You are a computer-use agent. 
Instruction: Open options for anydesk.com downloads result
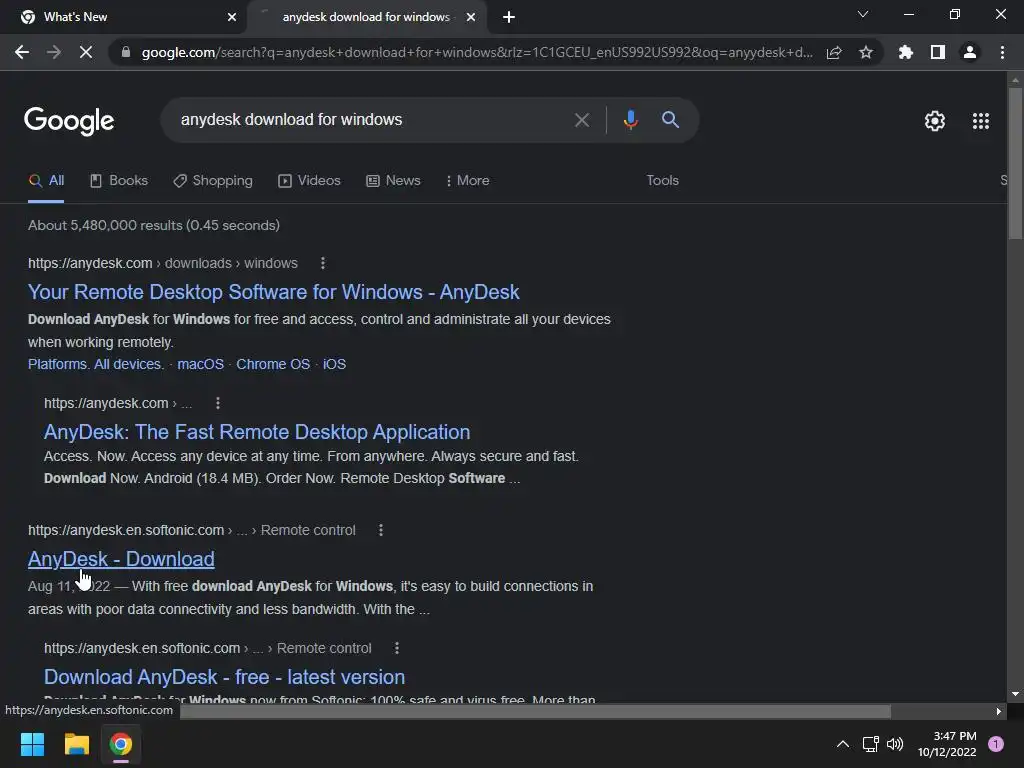pyautogui.click(x=323, y=263)
